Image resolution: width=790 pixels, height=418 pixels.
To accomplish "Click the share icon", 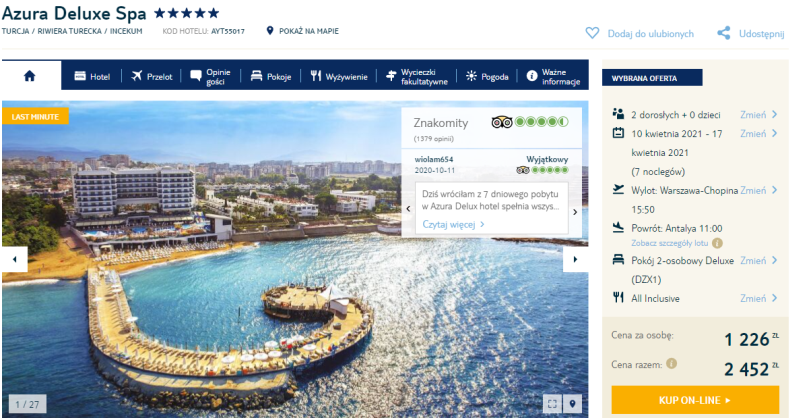I will pos(723,33).
